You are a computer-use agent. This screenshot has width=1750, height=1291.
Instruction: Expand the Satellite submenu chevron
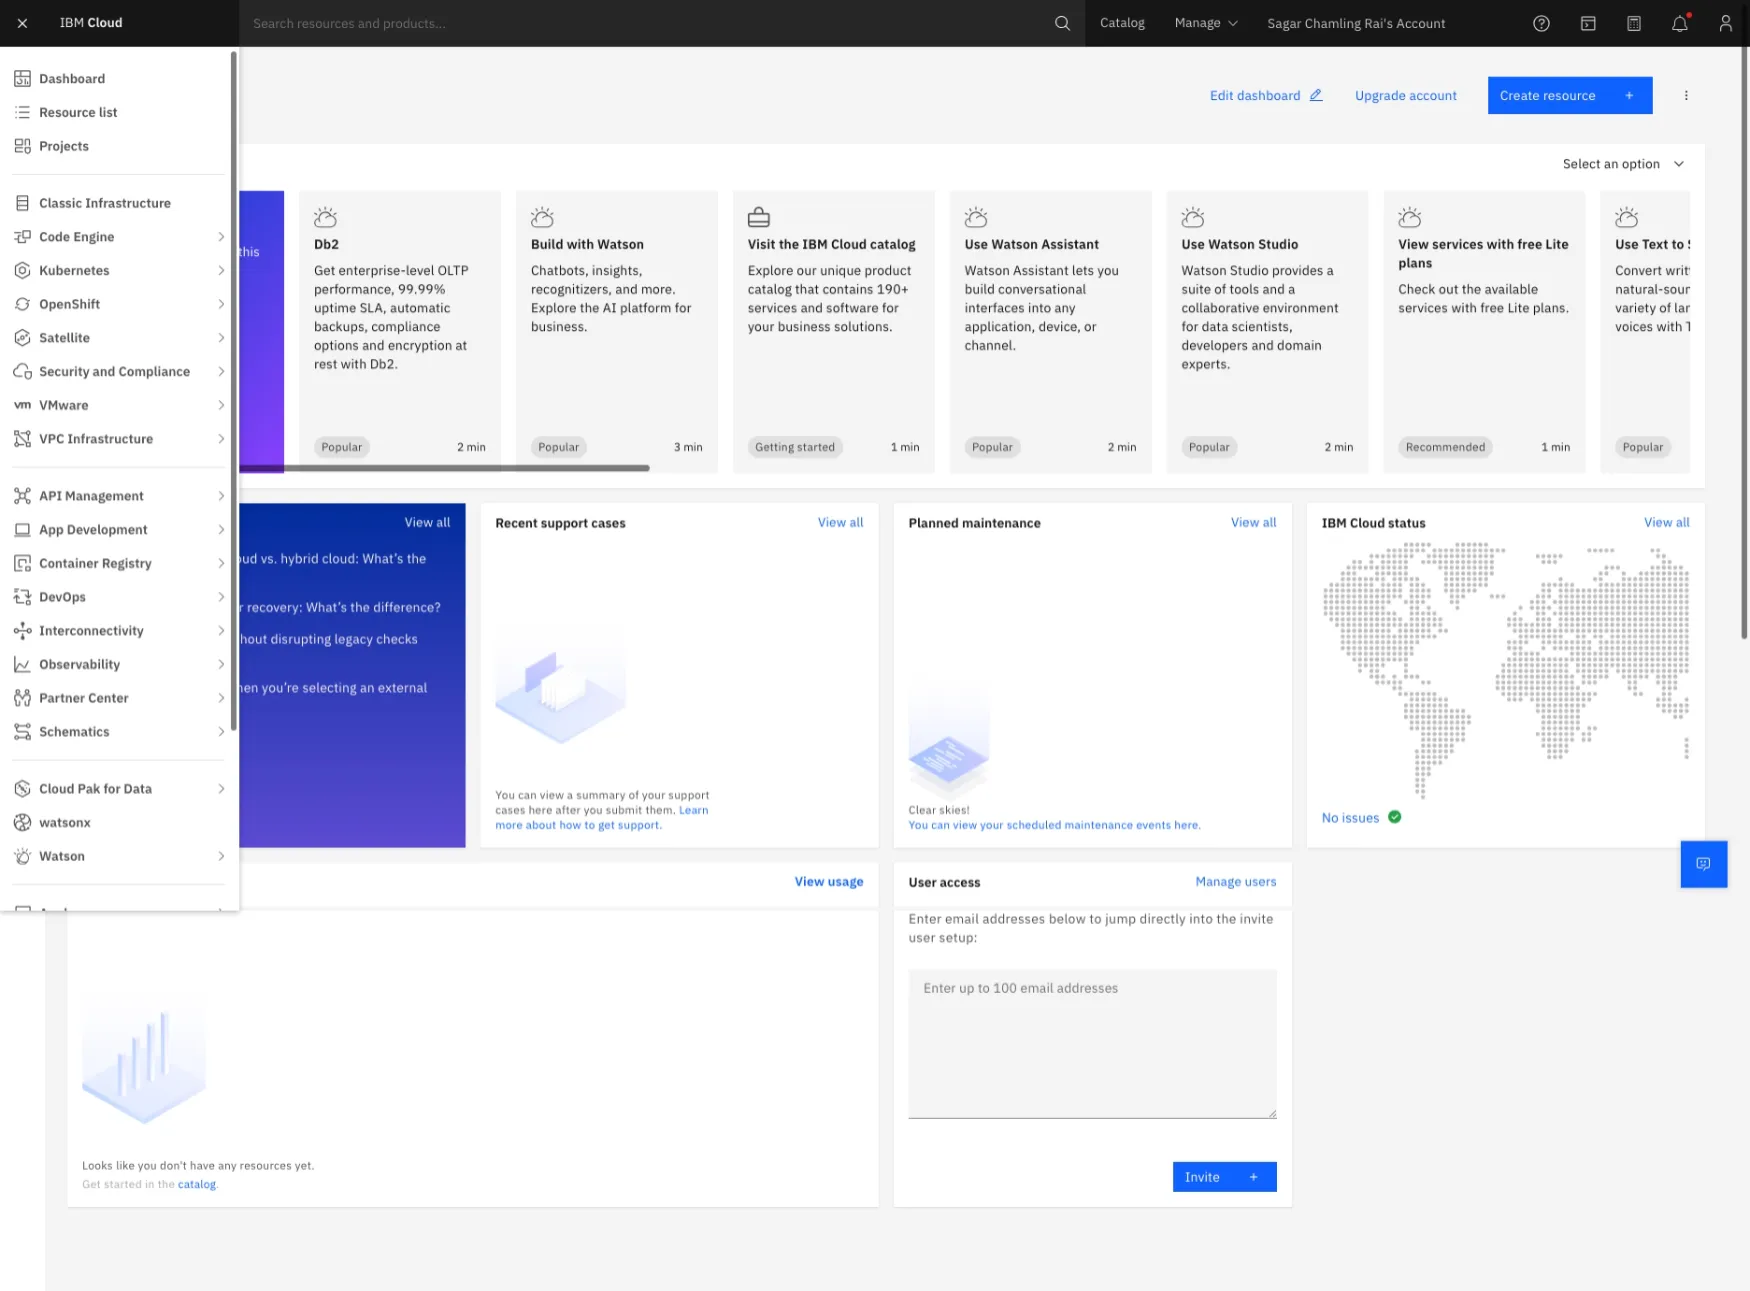[221, 338]
